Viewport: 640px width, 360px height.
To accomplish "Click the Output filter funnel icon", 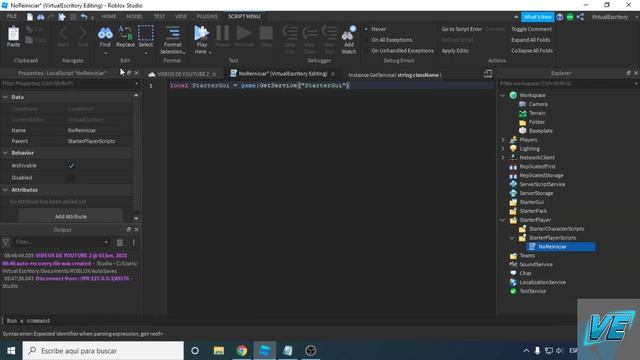I will pos(6,242).
